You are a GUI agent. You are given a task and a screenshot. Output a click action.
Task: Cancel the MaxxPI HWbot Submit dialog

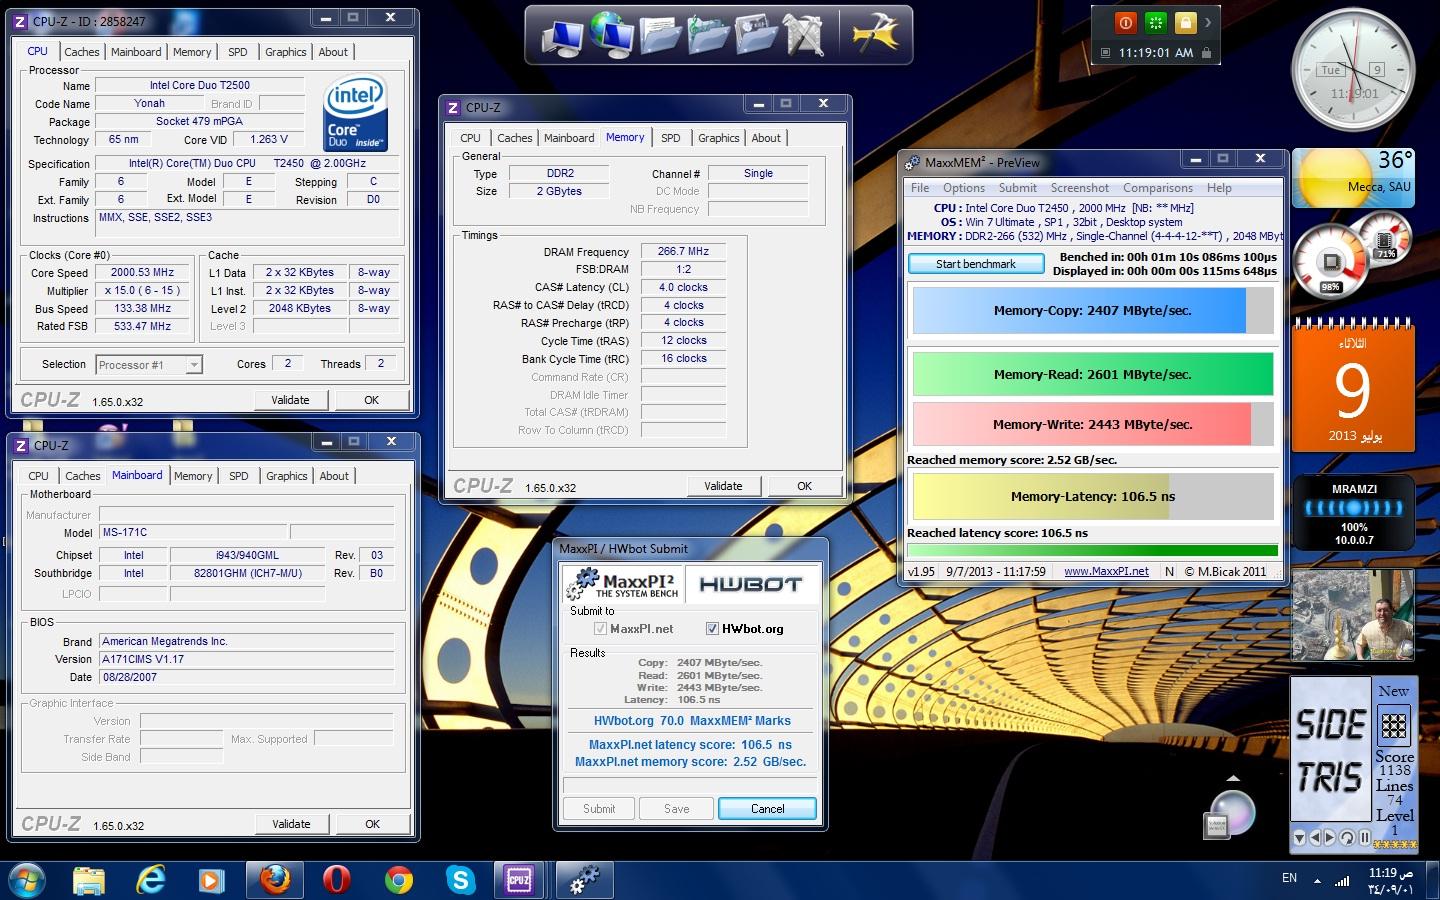(767, 809)
